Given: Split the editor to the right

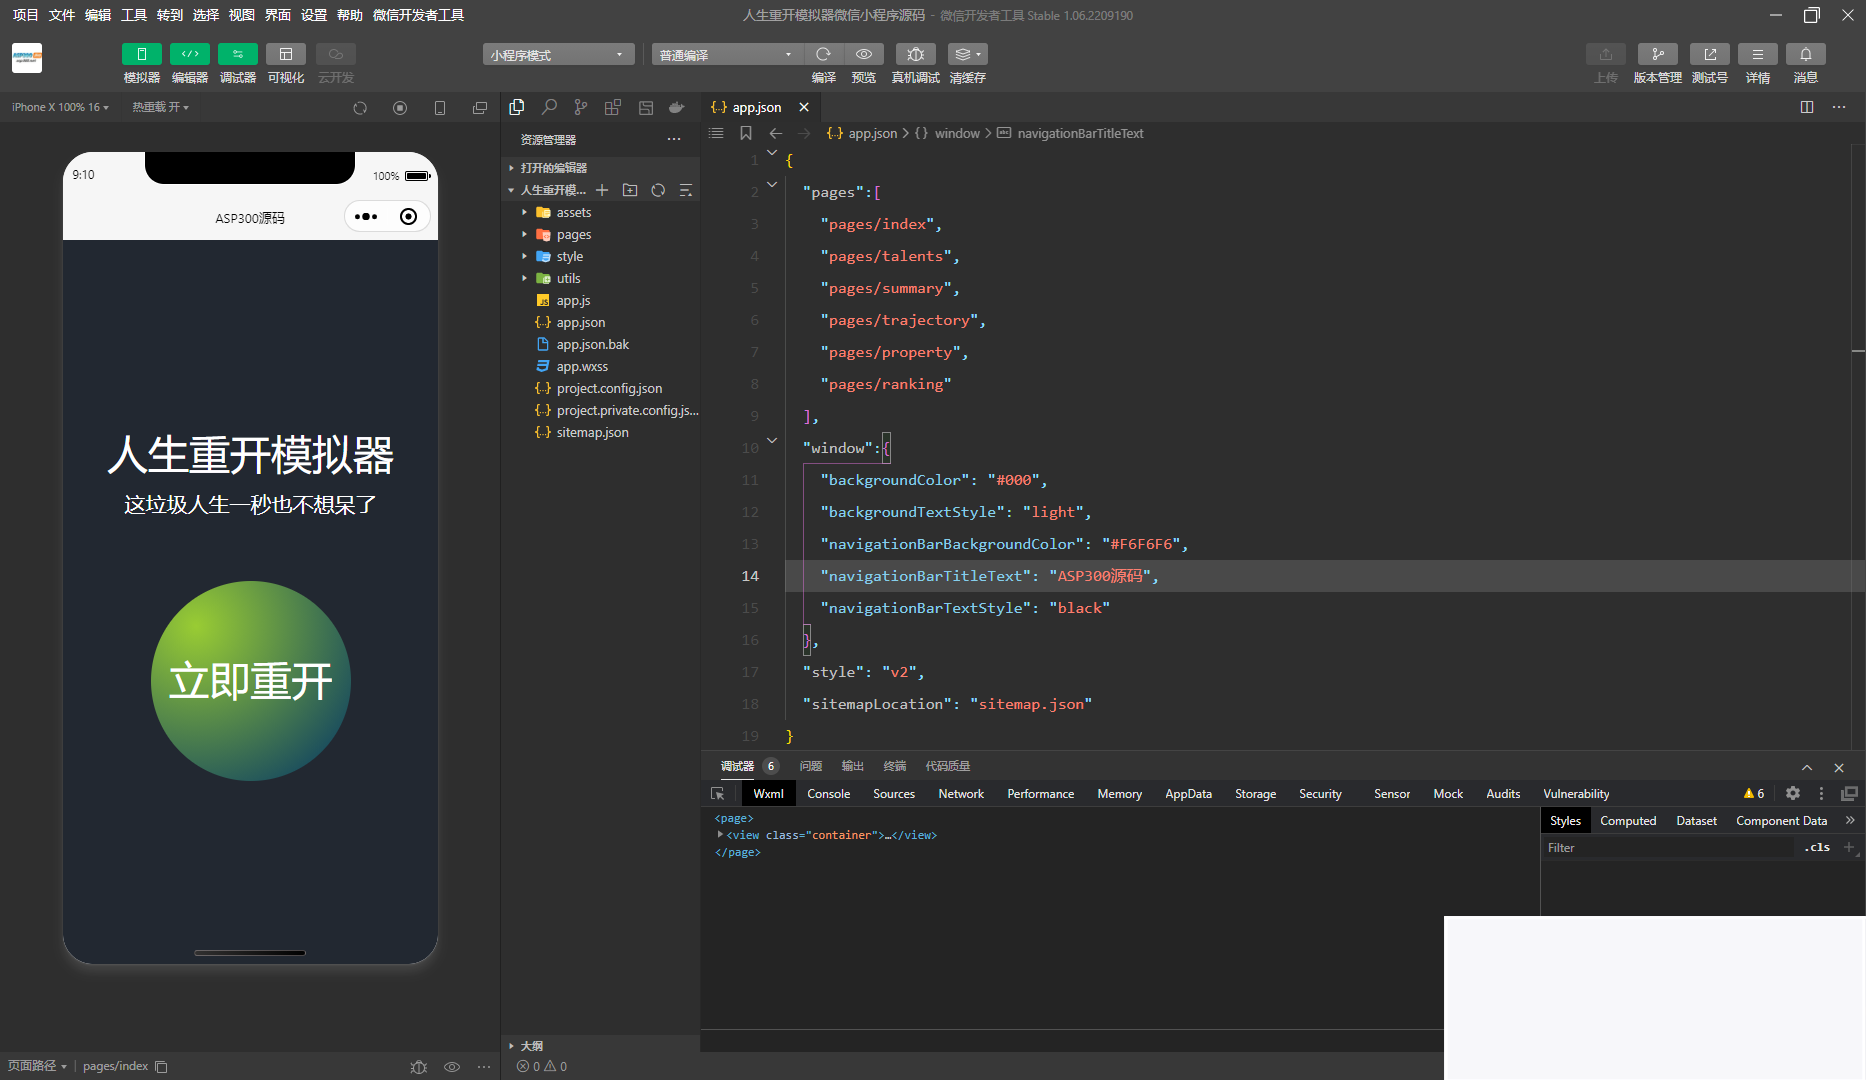Looking at the screenshot, I should [1807, 107].
